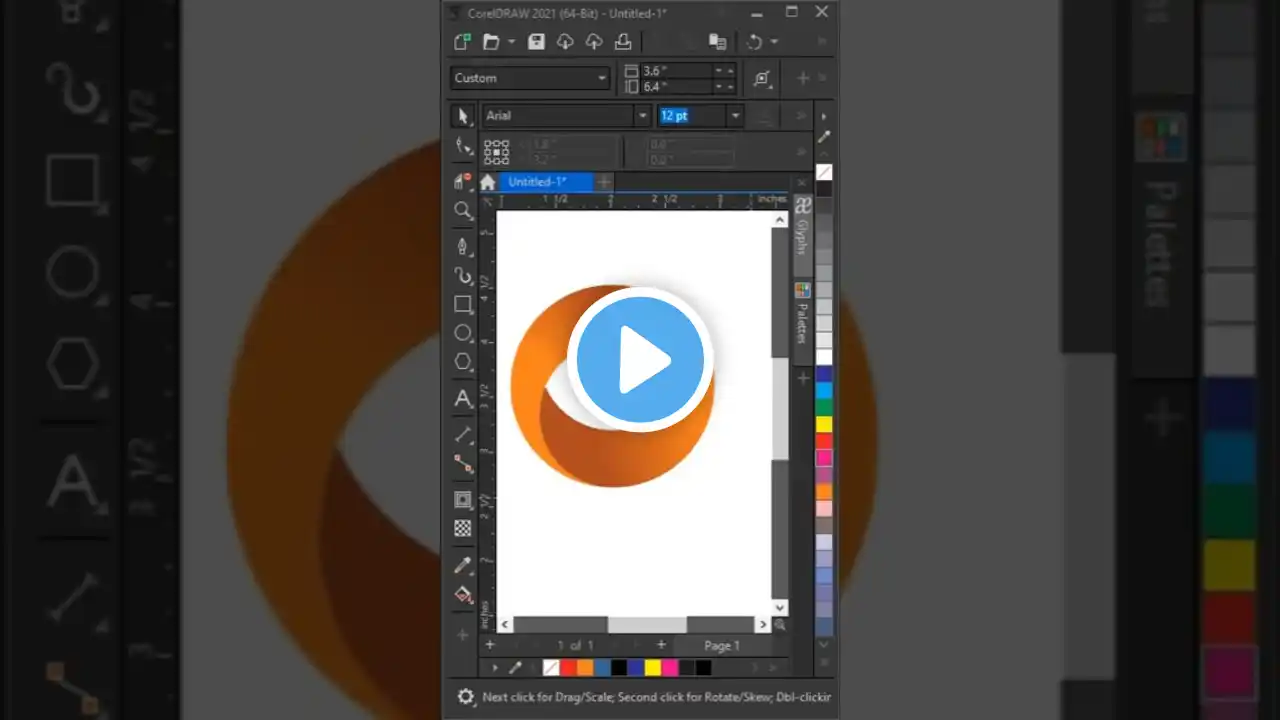Screen dimensions: 1280x720
Task: Play the video with center button
Action: pos(640,359)
